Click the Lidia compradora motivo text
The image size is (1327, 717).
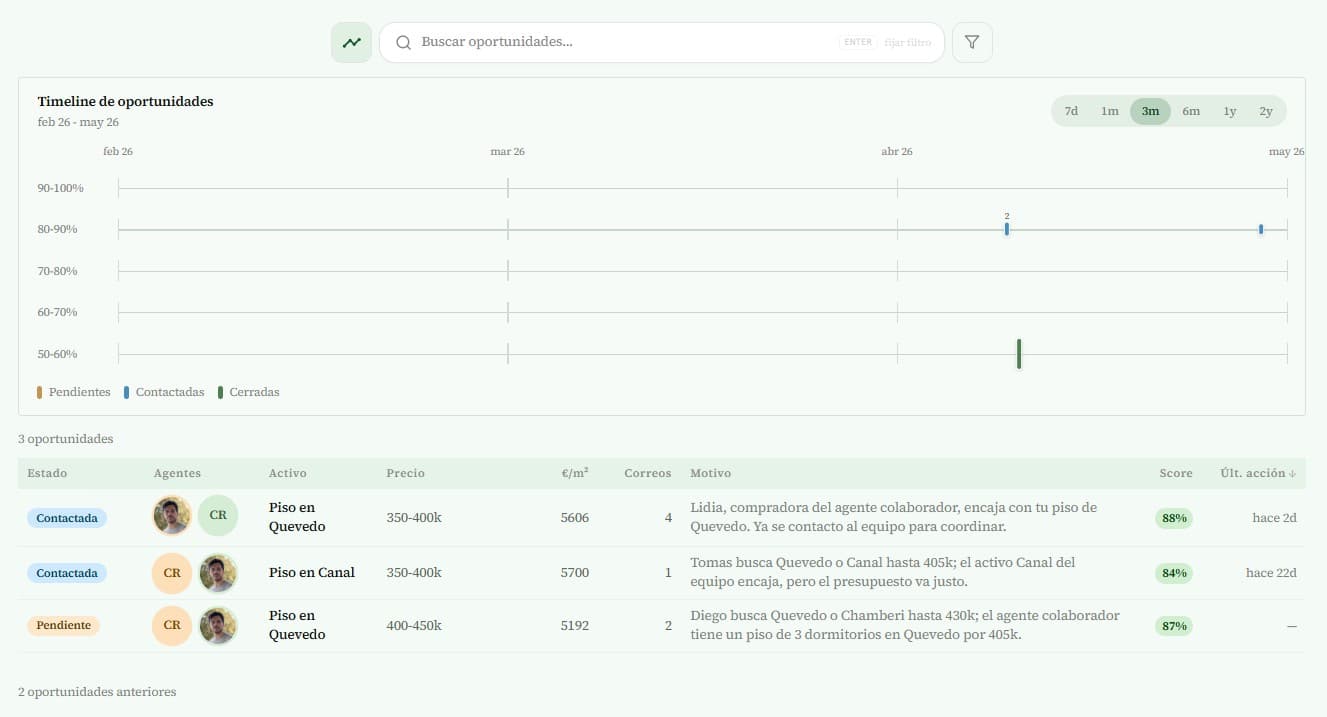click(x=893, y=517)
